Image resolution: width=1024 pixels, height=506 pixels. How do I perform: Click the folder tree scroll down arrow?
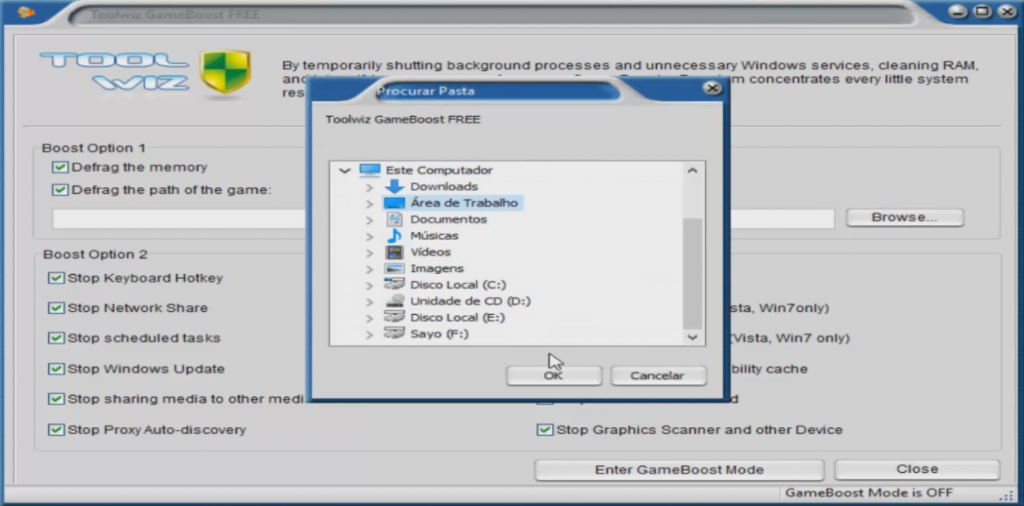[x=693, y=337]
